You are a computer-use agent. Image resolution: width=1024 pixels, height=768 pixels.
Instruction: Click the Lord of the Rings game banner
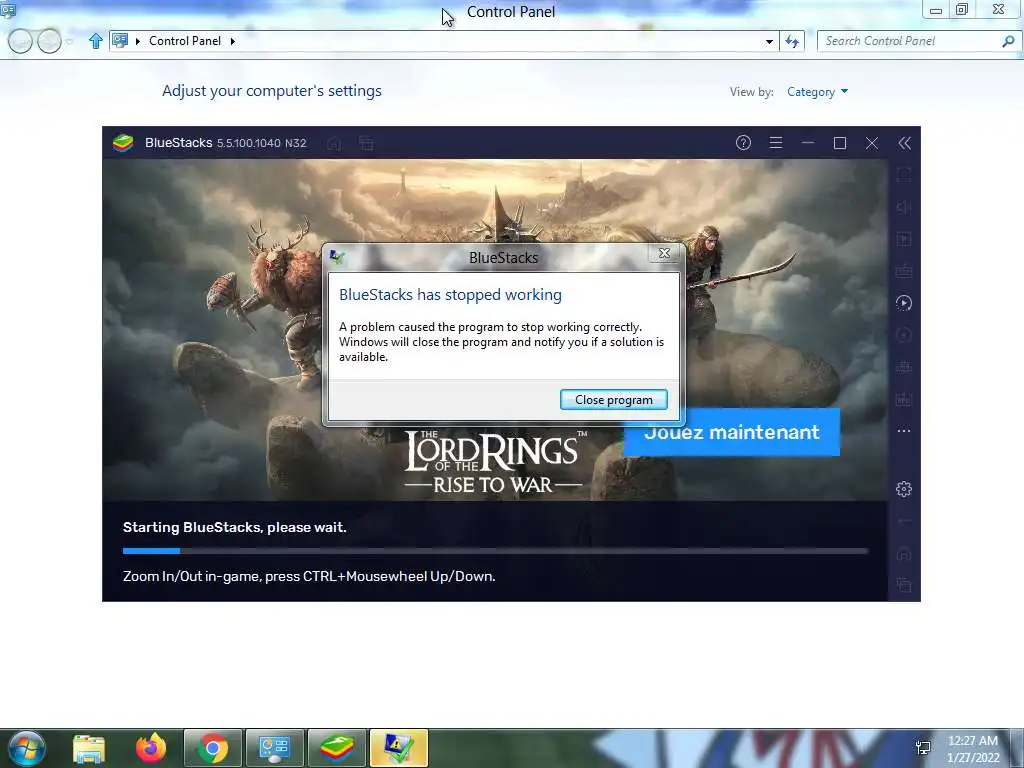click(494, 330)
